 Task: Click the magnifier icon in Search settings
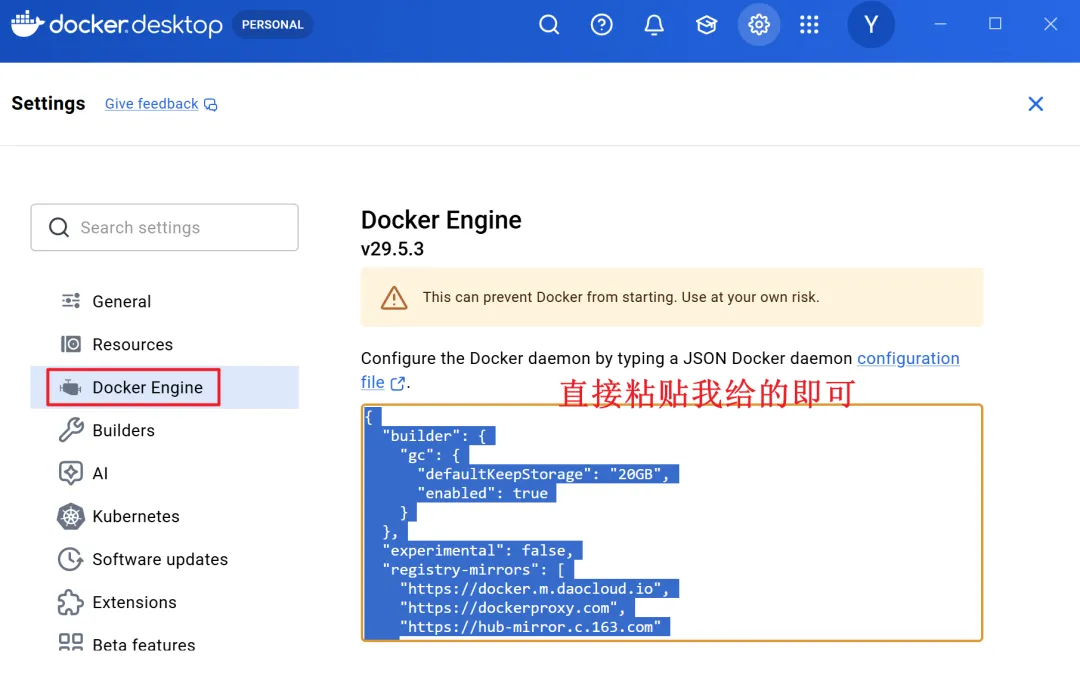coord(59,227)
